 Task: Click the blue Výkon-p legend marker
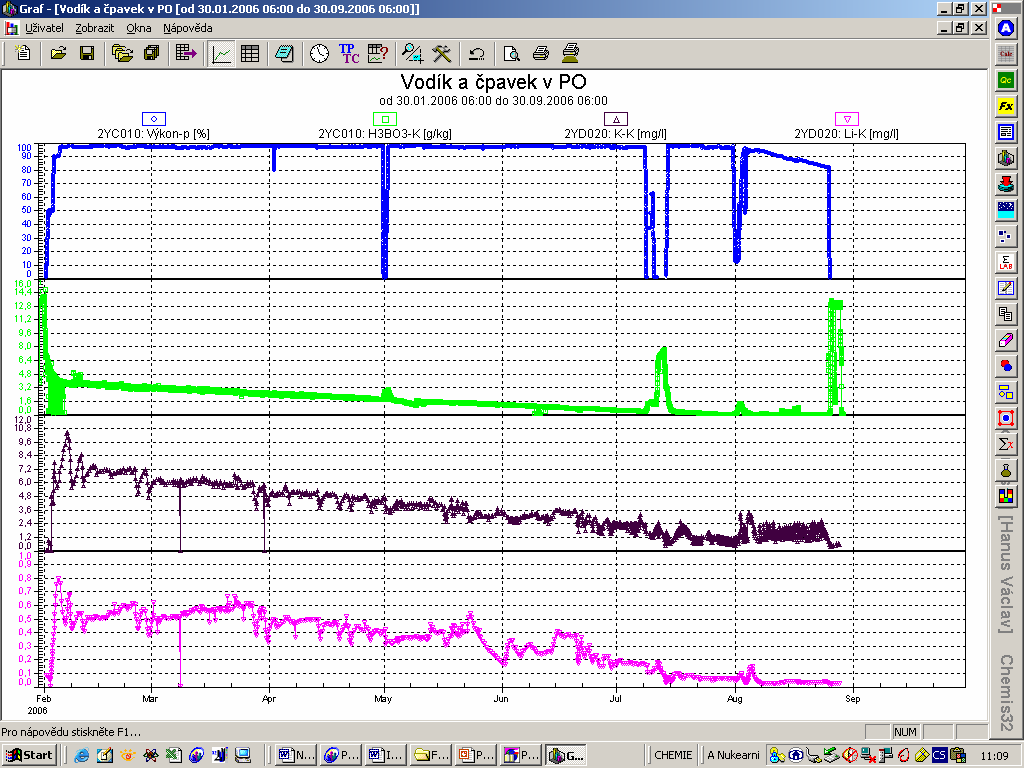click(x=154, y=119)
